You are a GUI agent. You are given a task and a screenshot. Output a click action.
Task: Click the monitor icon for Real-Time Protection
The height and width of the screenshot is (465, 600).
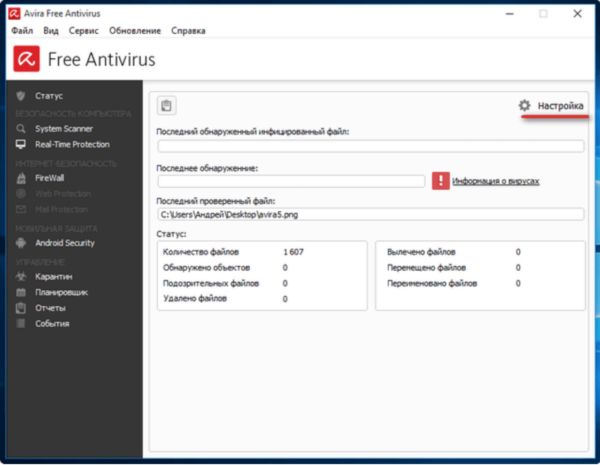[21, 144]
